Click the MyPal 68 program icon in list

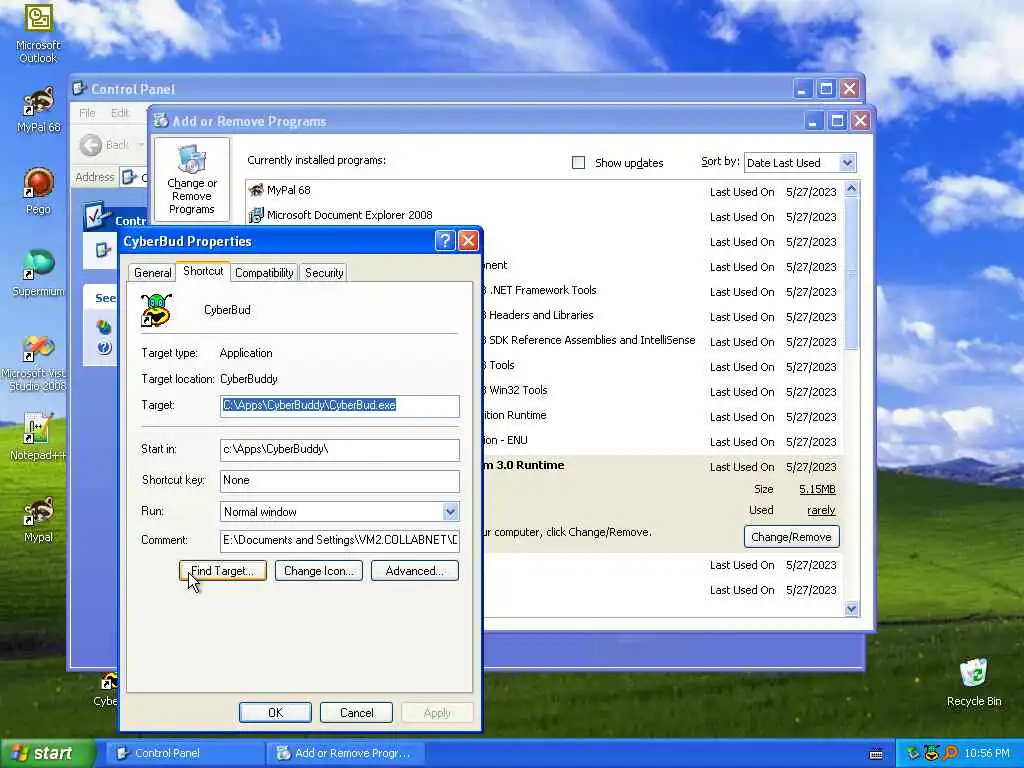coord(256,190)
